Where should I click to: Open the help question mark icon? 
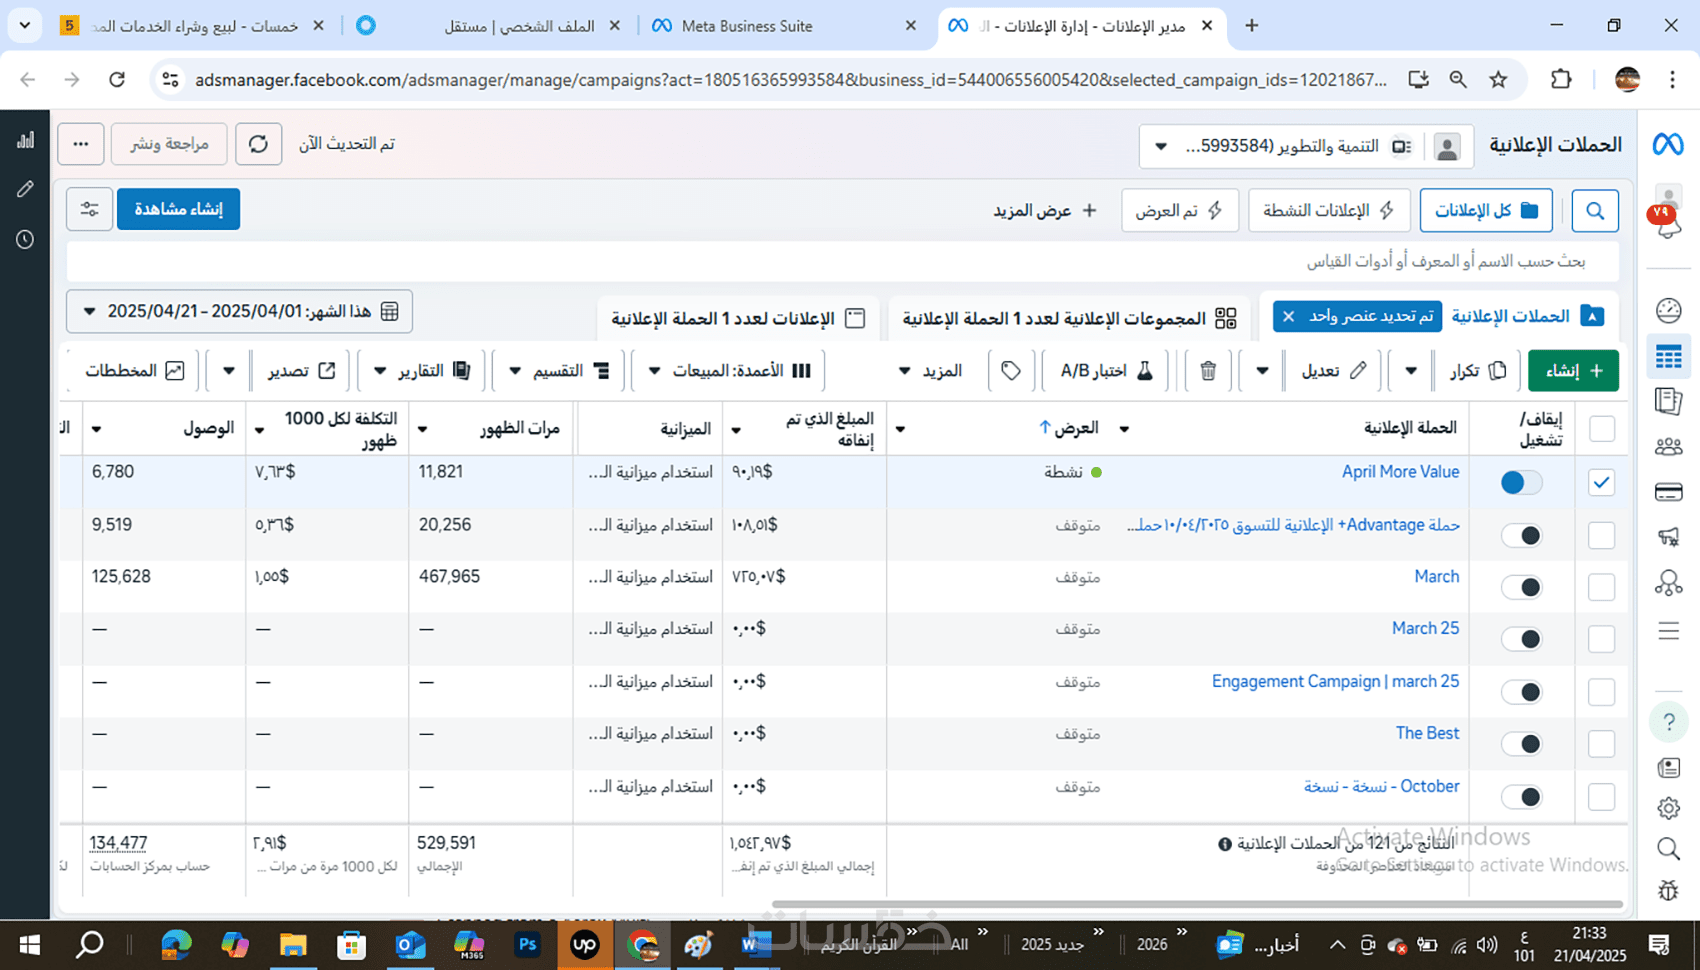1668,722
